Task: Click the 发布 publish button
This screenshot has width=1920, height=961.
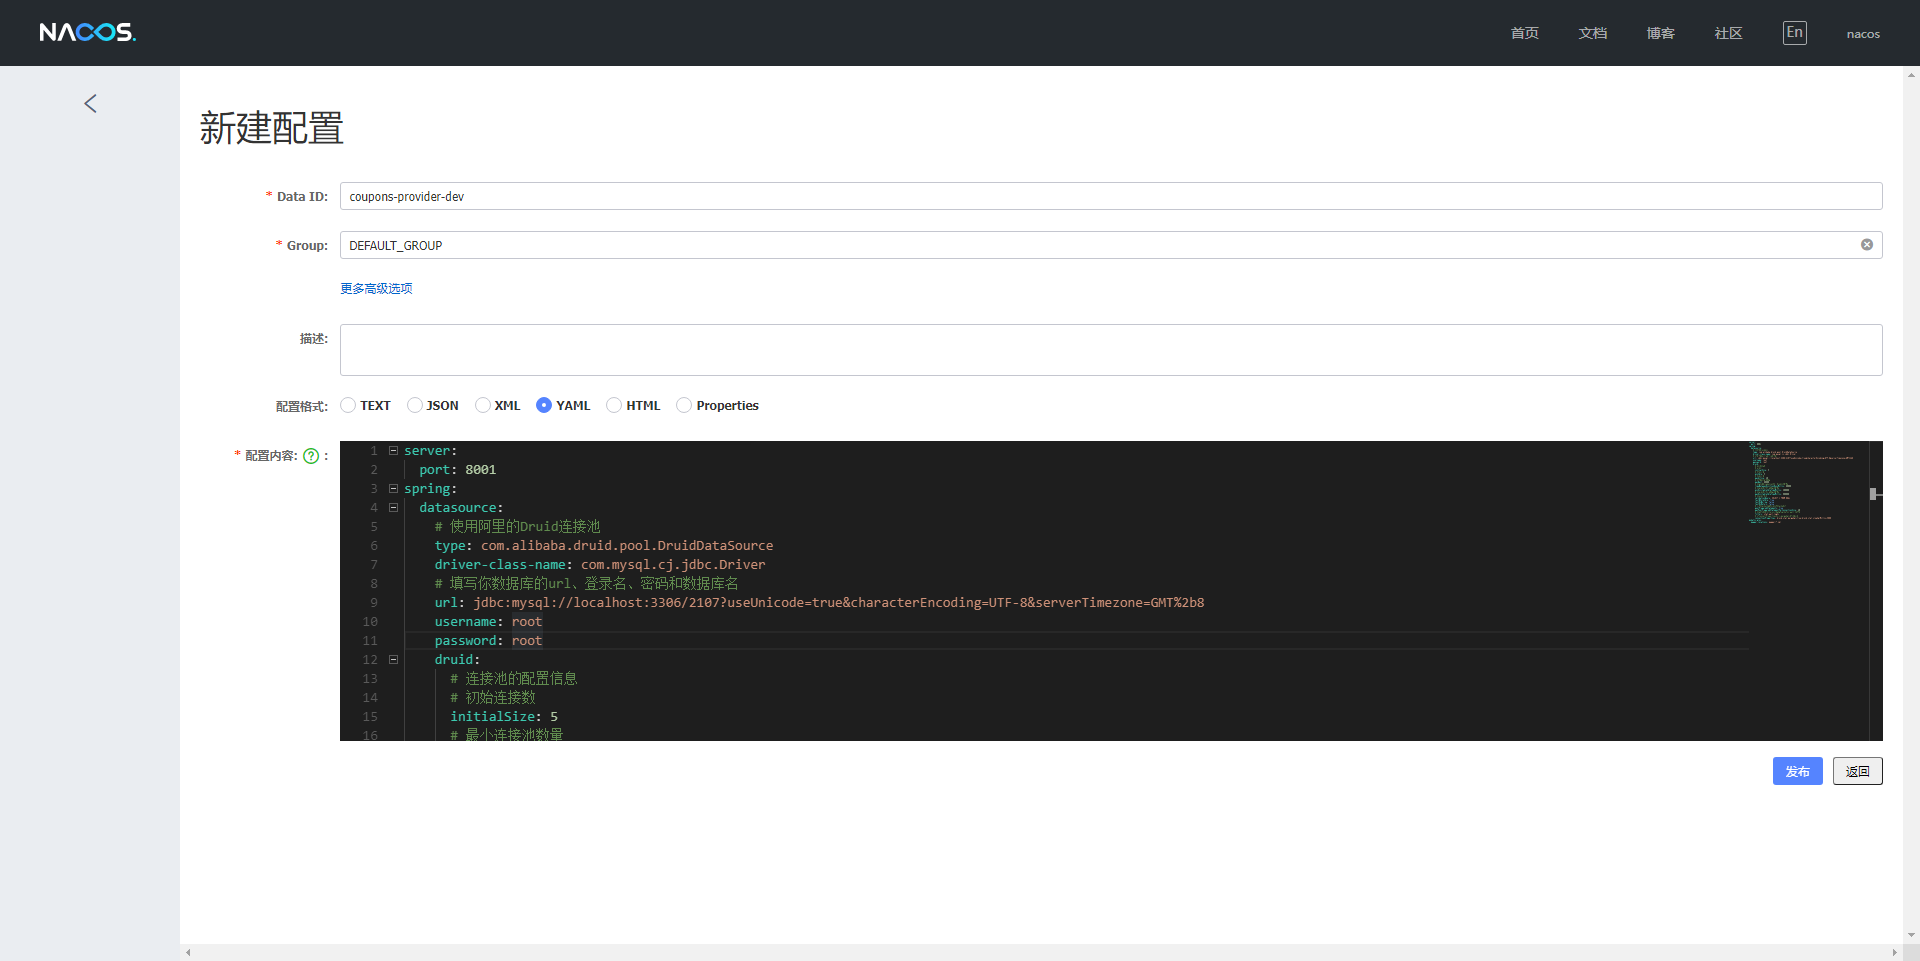Action: coord(1797,771)
